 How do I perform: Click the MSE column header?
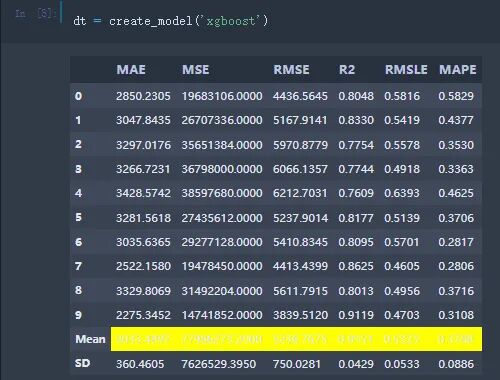click(x=195, y=70)
